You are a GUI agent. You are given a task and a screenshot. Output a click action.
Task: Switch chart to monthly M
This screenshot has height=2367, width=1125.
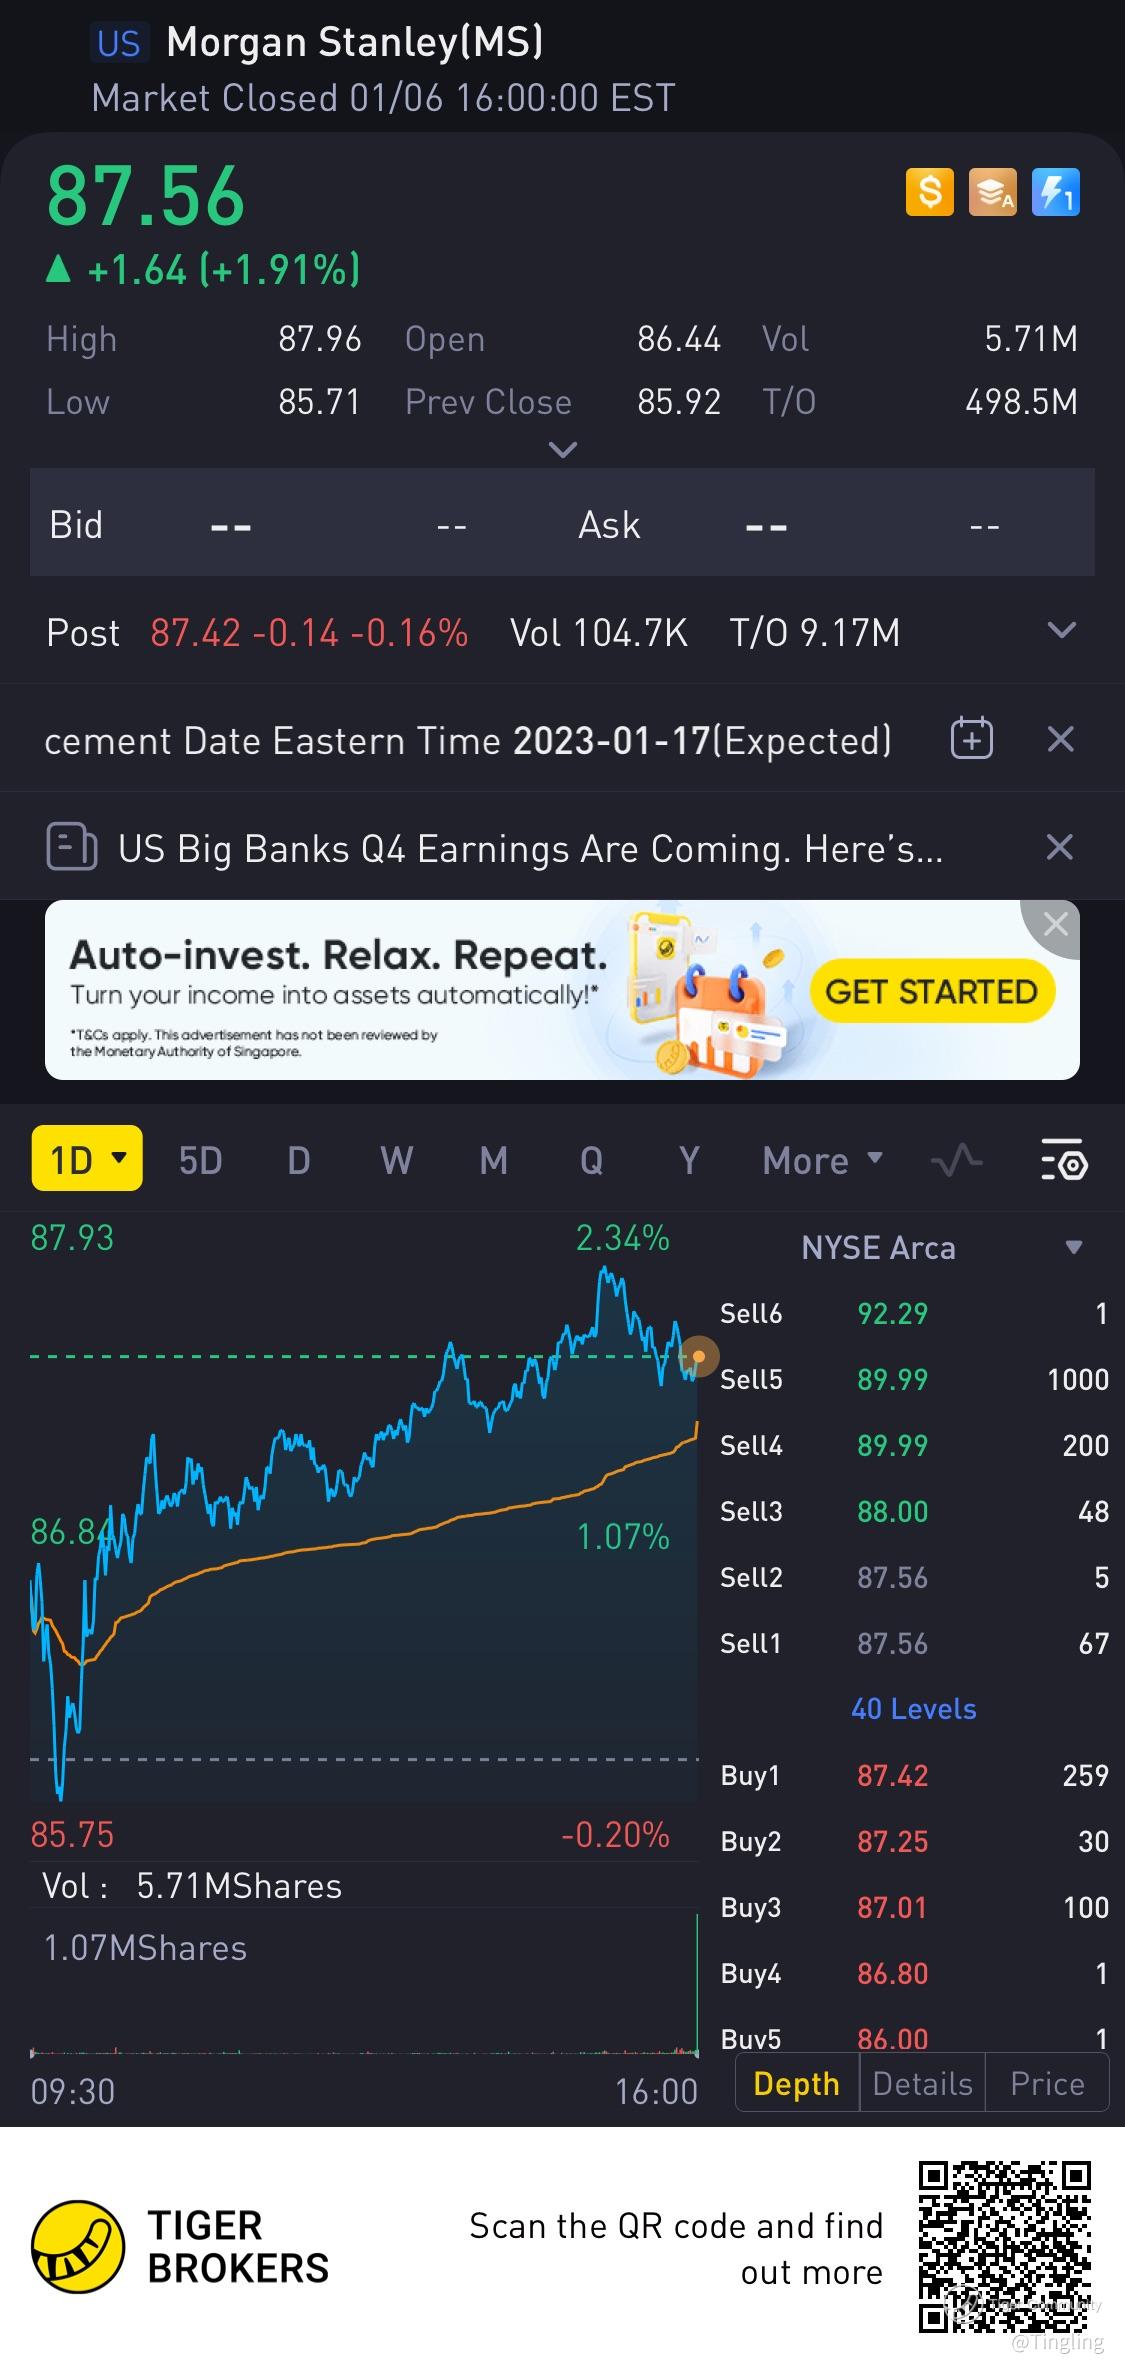click(x=494, y=1160)
